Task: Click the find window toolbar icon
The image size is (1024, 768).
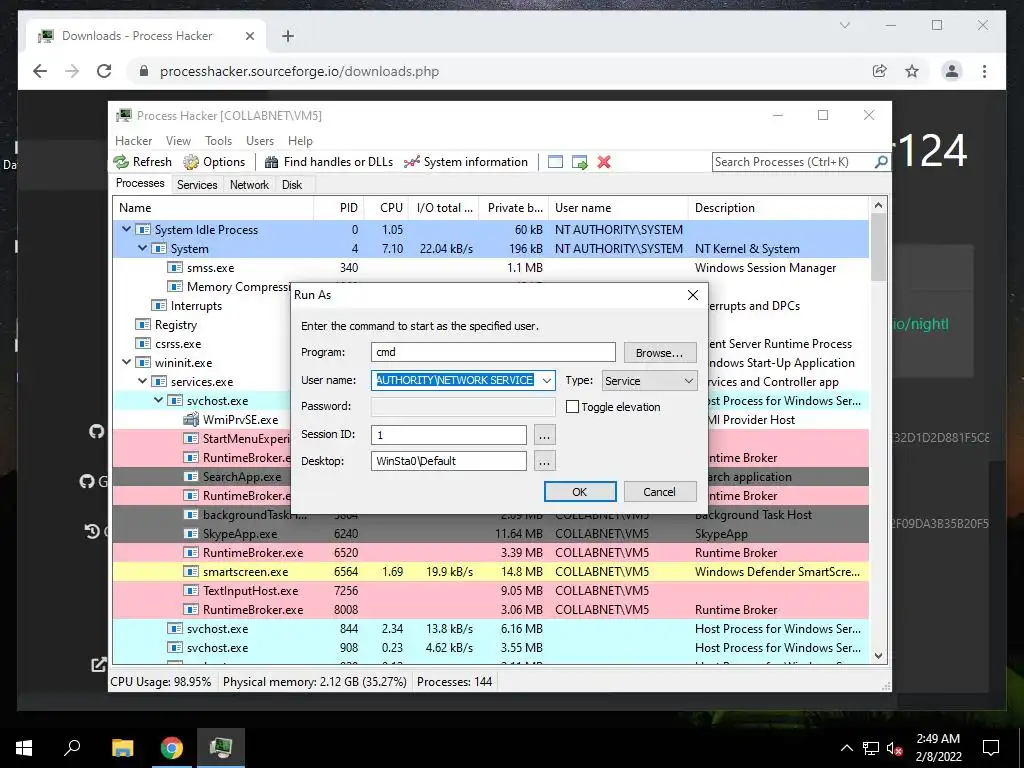Action: coord(555,162)
